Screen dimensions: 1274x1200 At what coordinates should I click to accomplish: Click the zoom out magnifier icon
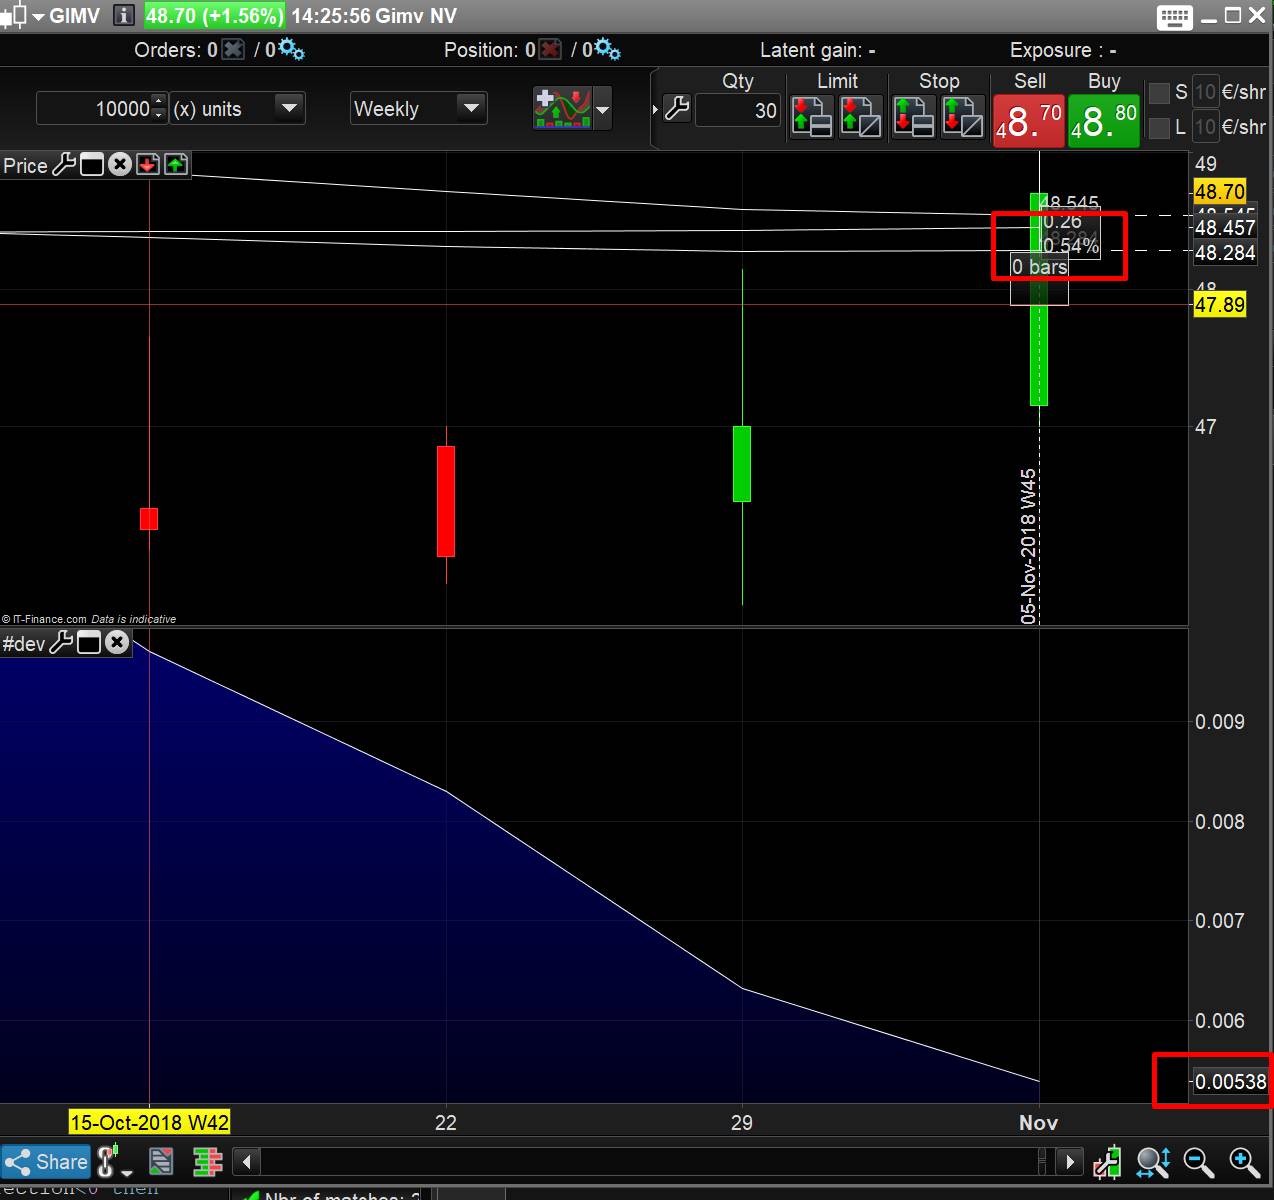coord(1198,1162)
